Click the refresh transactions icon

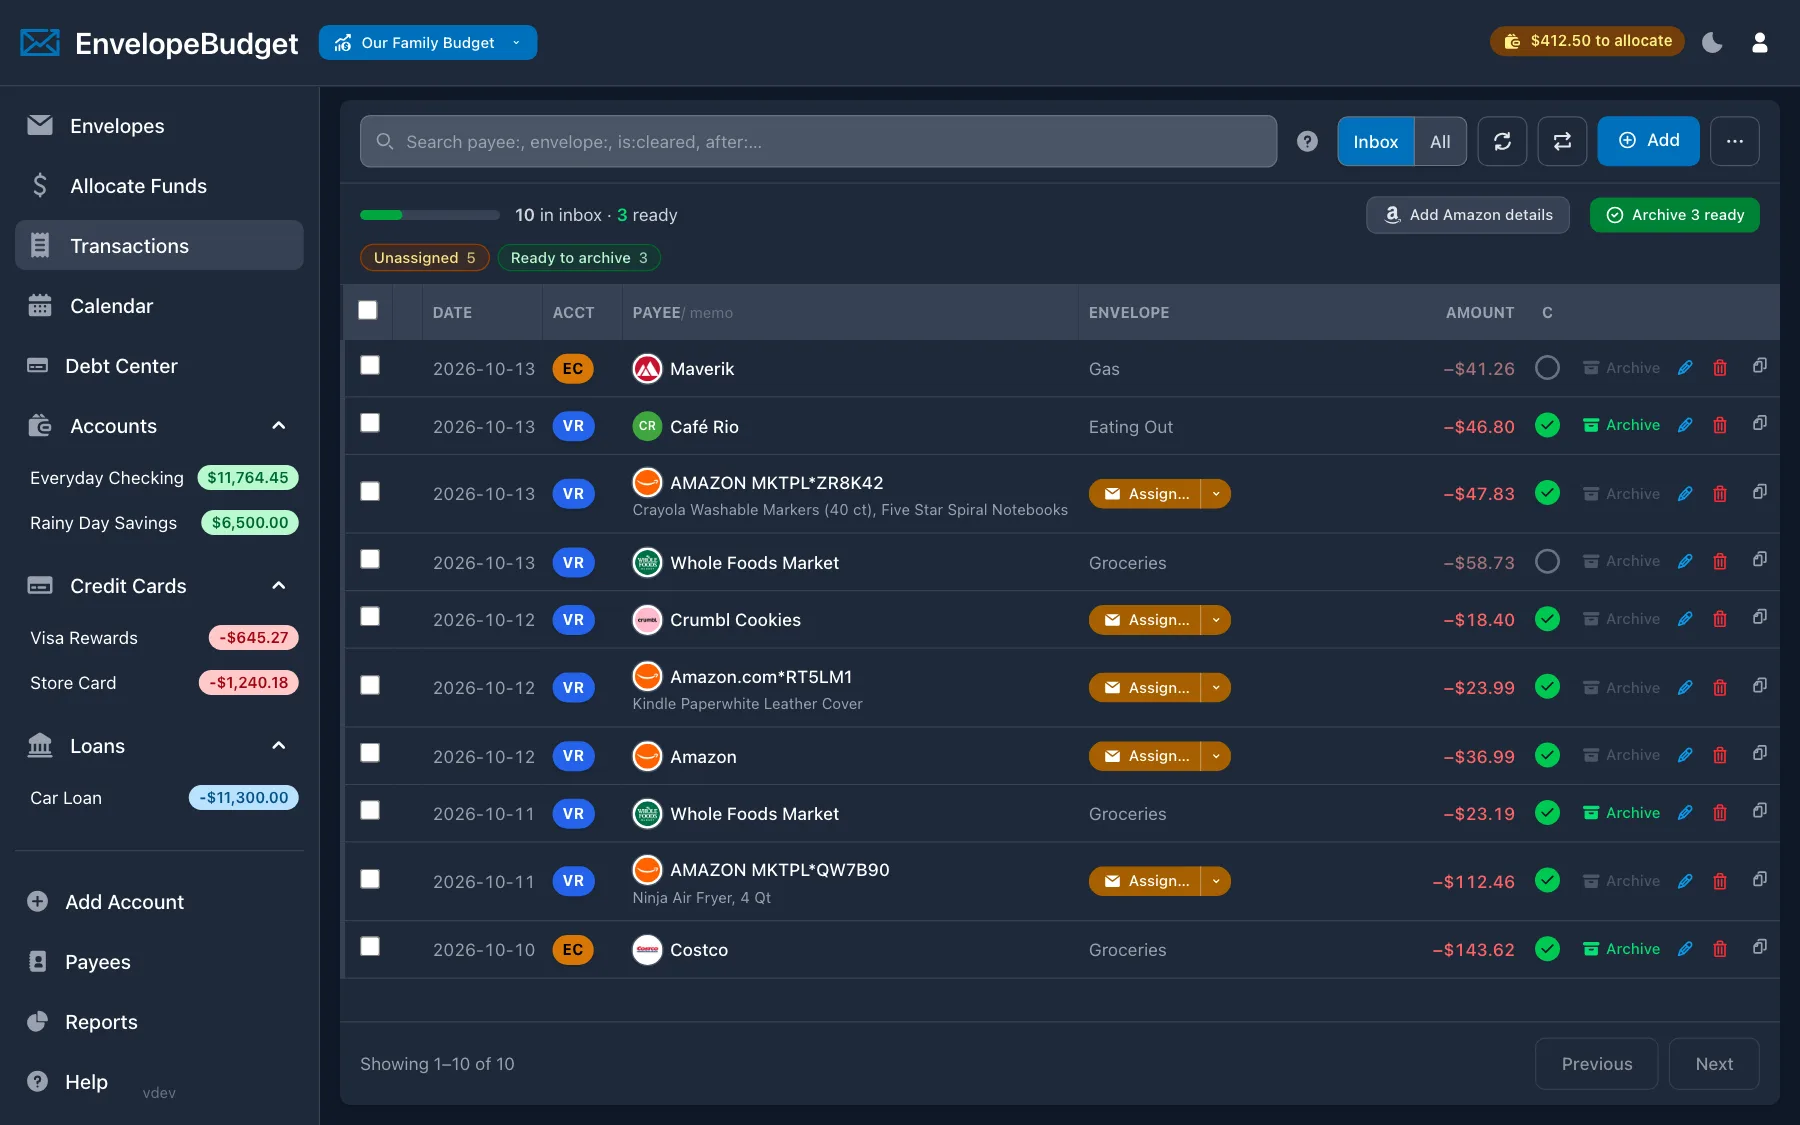(x=1502, y=141)
